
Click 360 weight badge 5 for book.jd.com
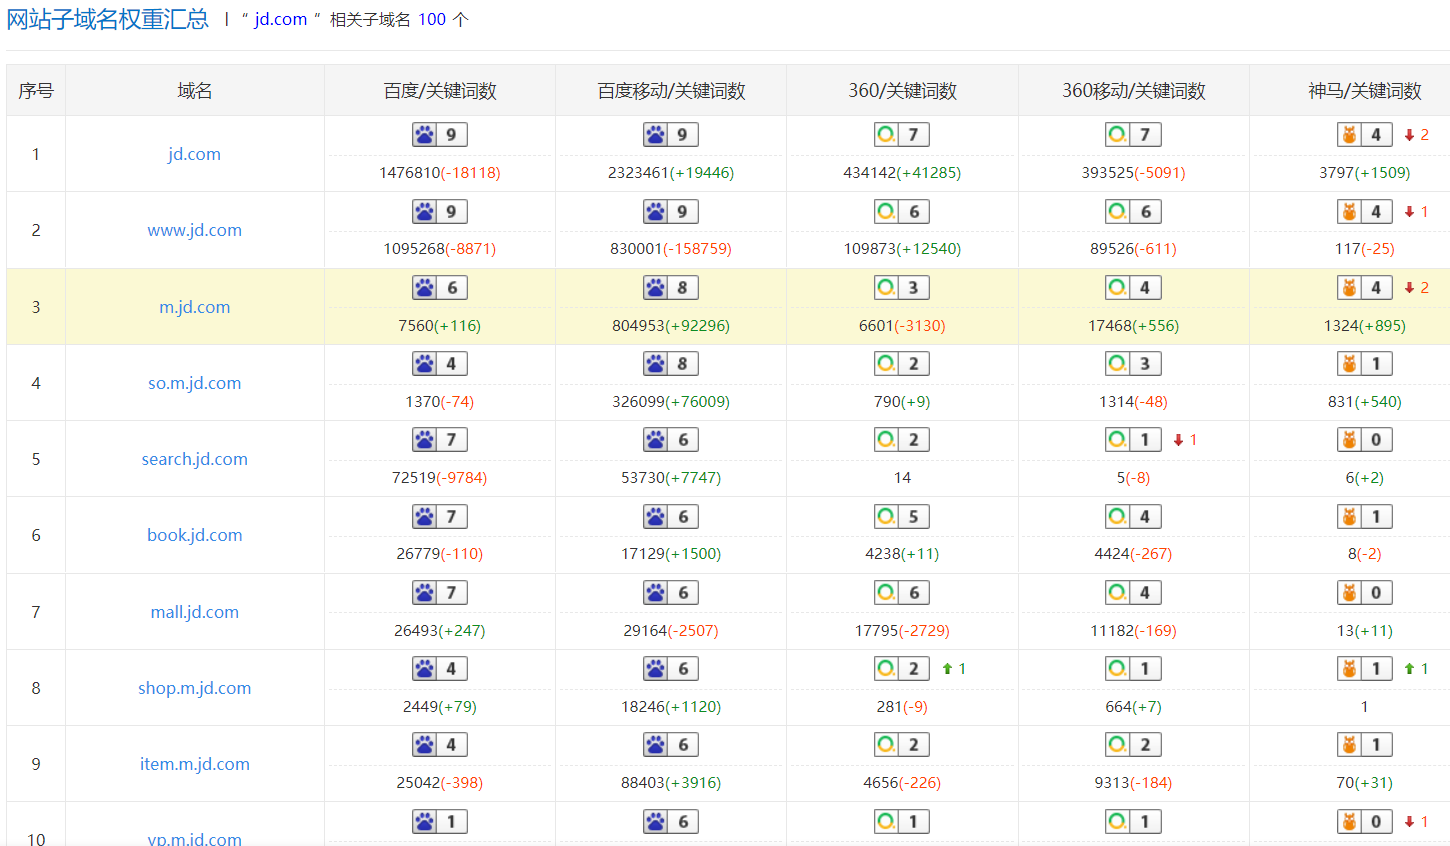pyautogui.click(x=902, y=517)
